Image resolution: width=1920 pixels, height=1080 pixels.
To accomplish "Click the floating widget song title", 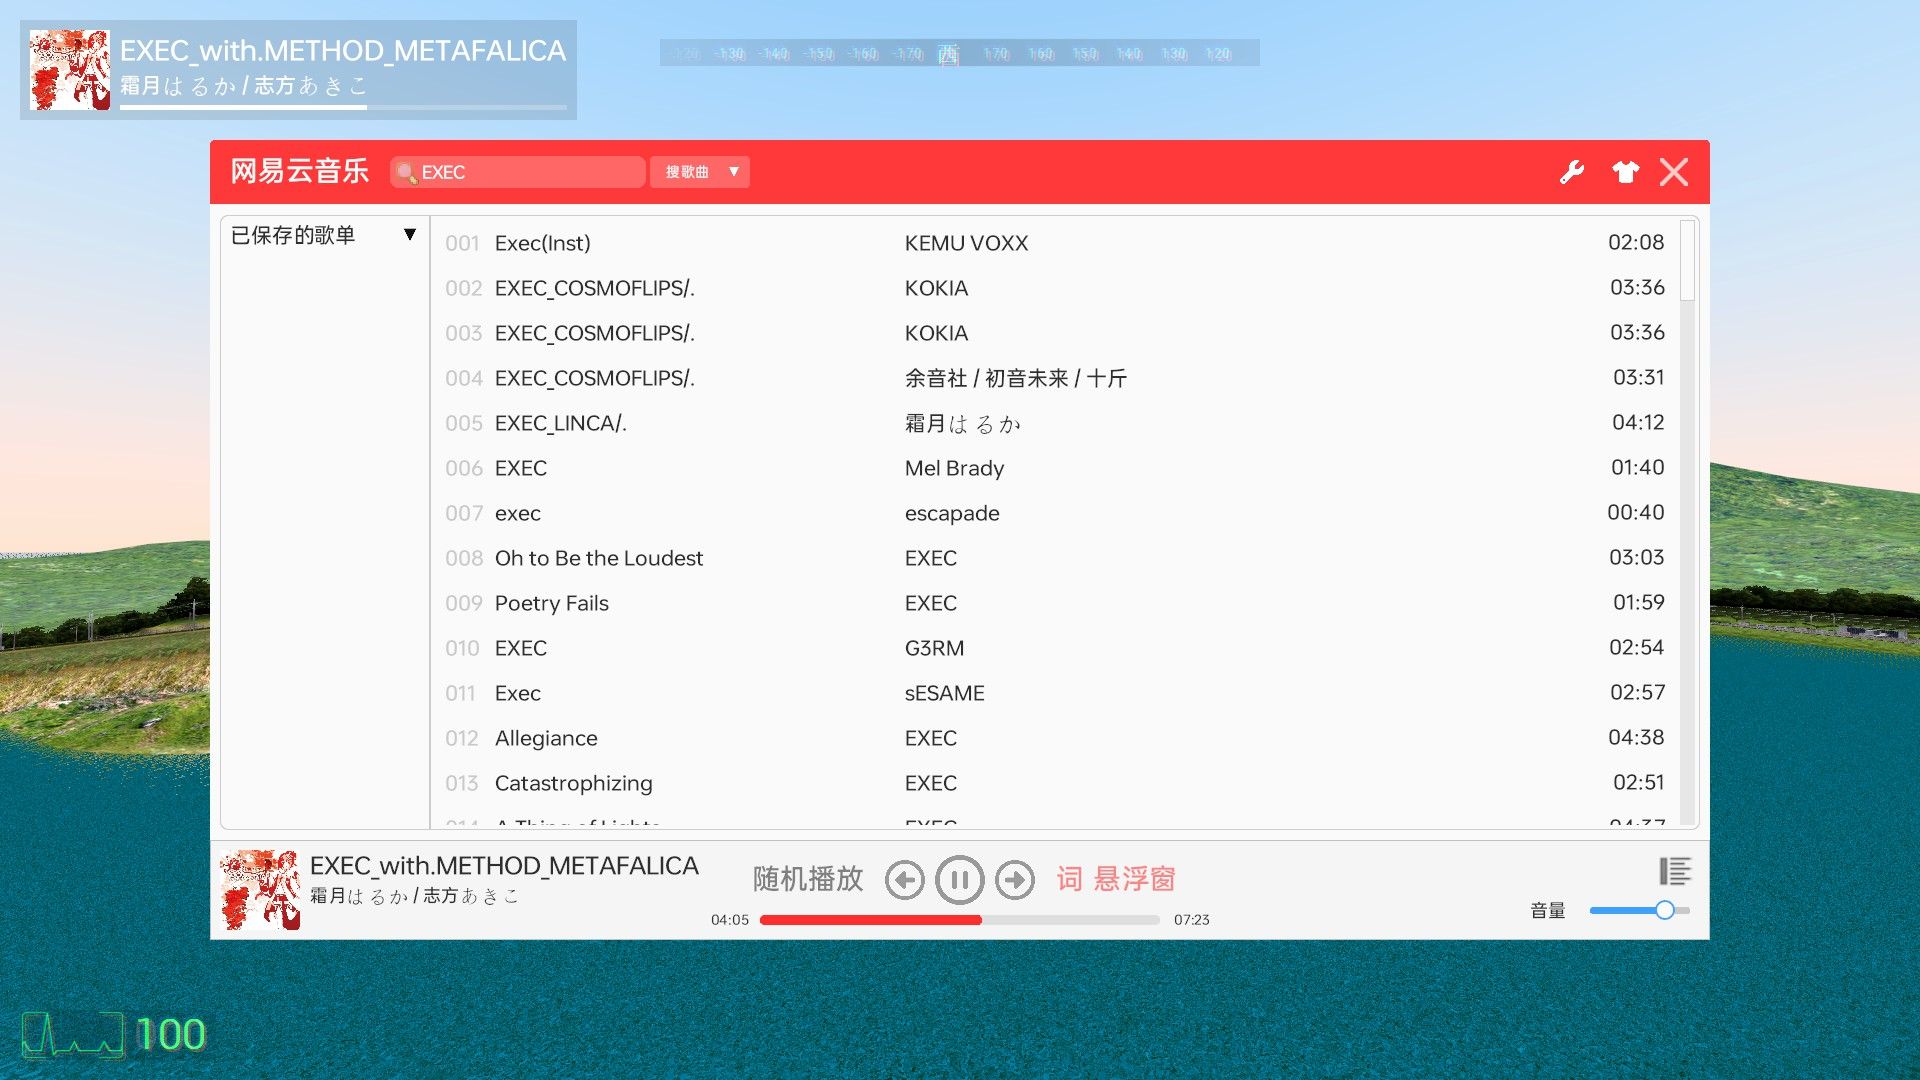I will coord(343,51).
